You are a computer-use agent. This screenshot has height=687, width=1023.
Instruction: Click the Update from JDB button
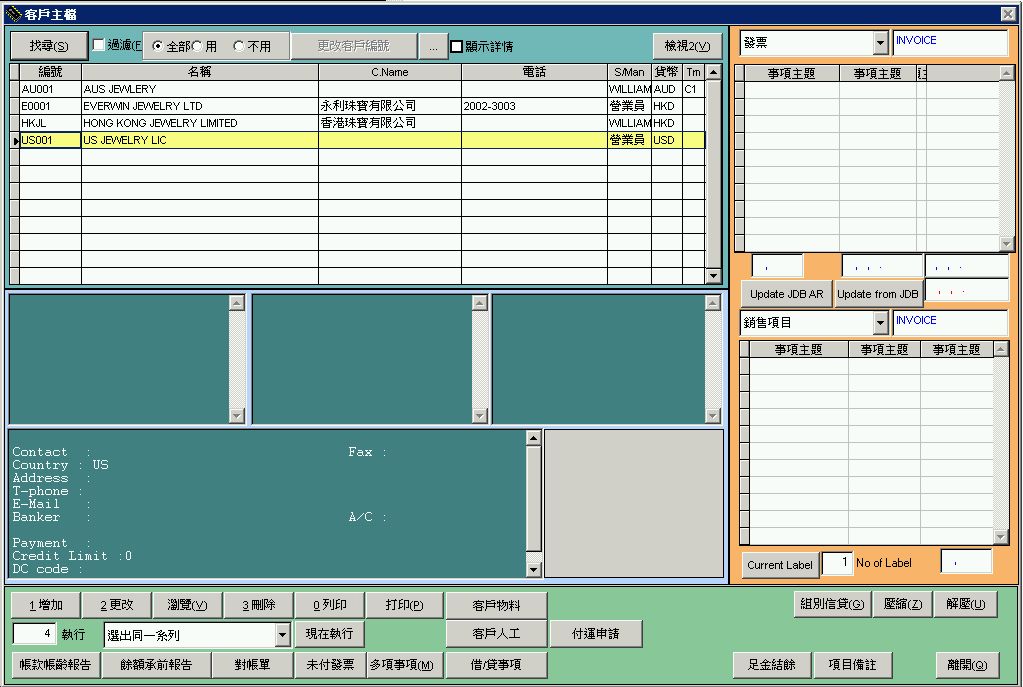click(878, 294)
